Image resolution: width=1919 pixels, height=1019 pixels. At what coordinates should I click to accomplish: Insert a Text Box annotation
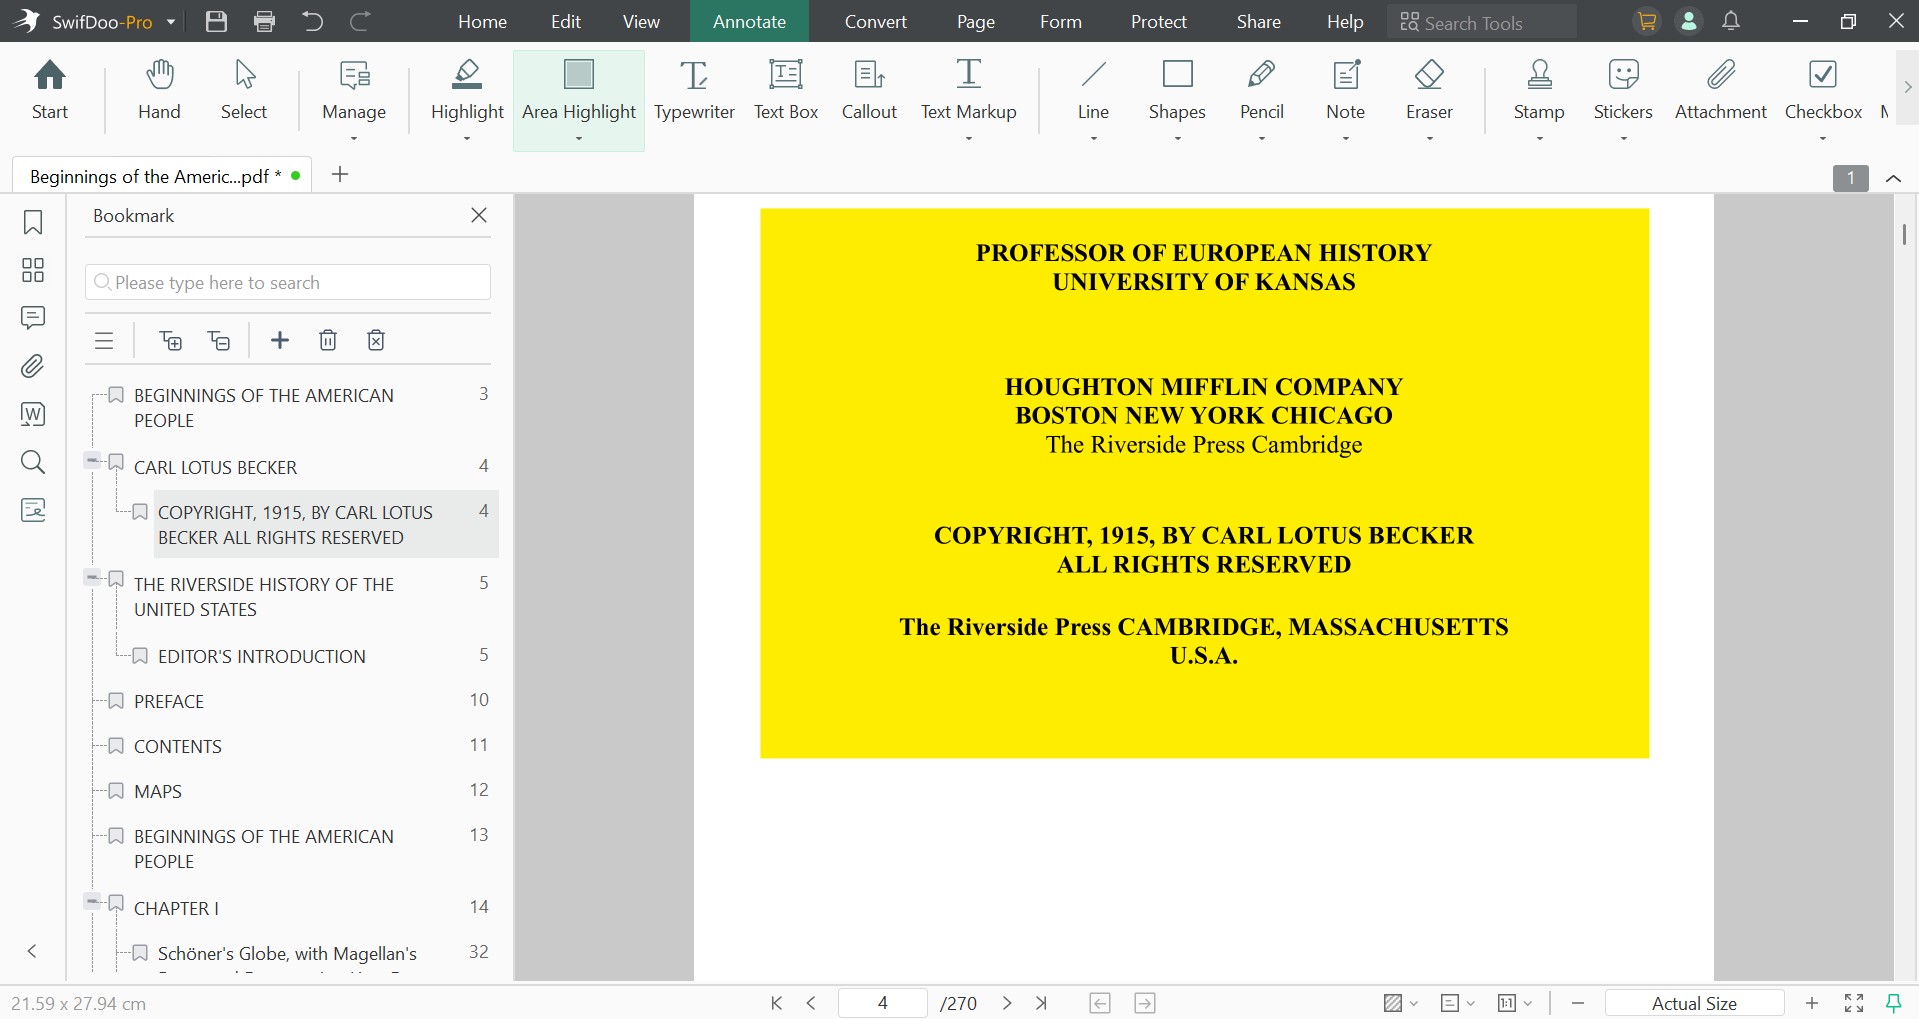(x=786, y=91)
